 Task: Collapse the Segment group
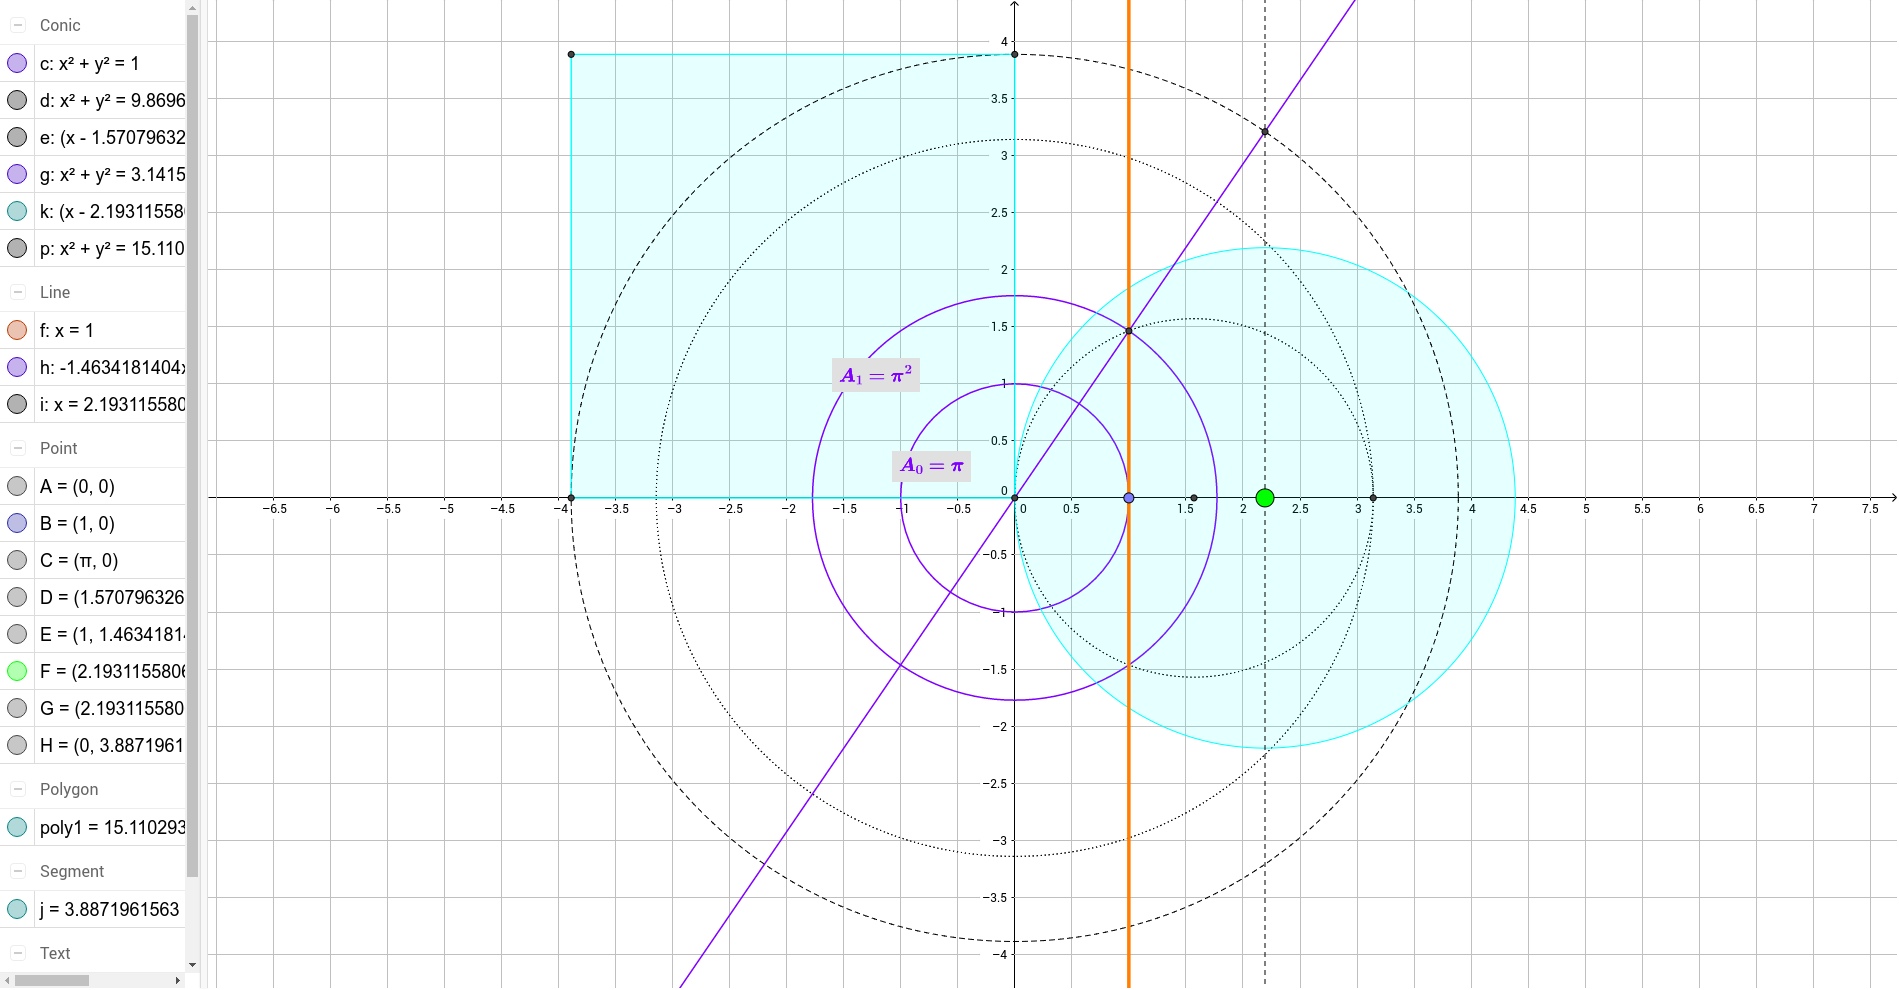coord(18,871)
